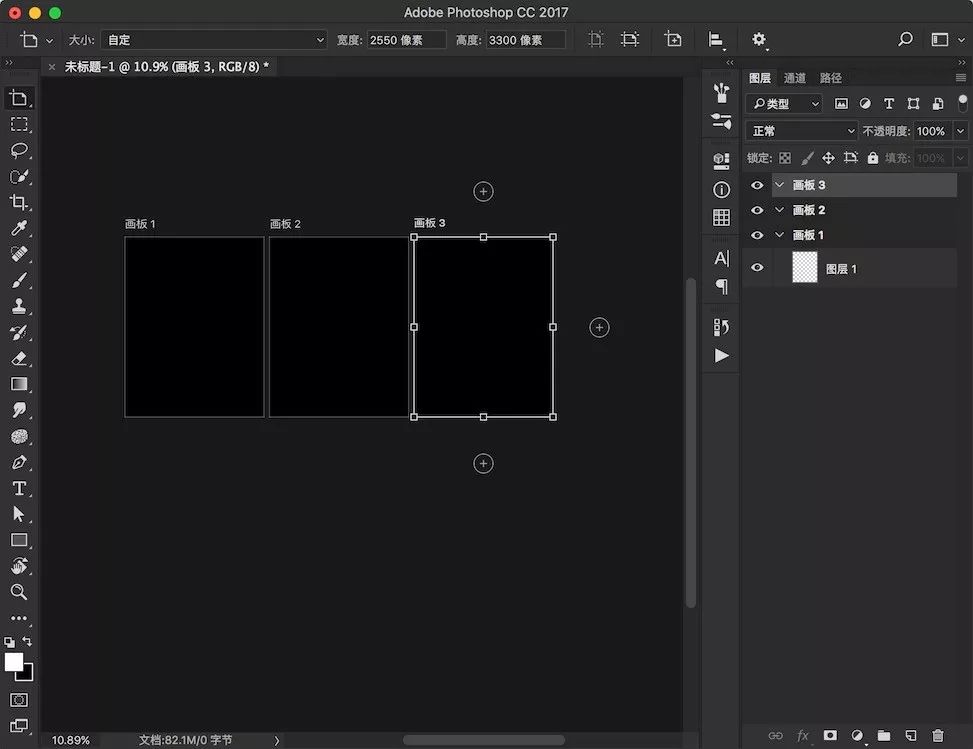
Task: Toggle visibility of 画板 2
Action: (756, 210)
